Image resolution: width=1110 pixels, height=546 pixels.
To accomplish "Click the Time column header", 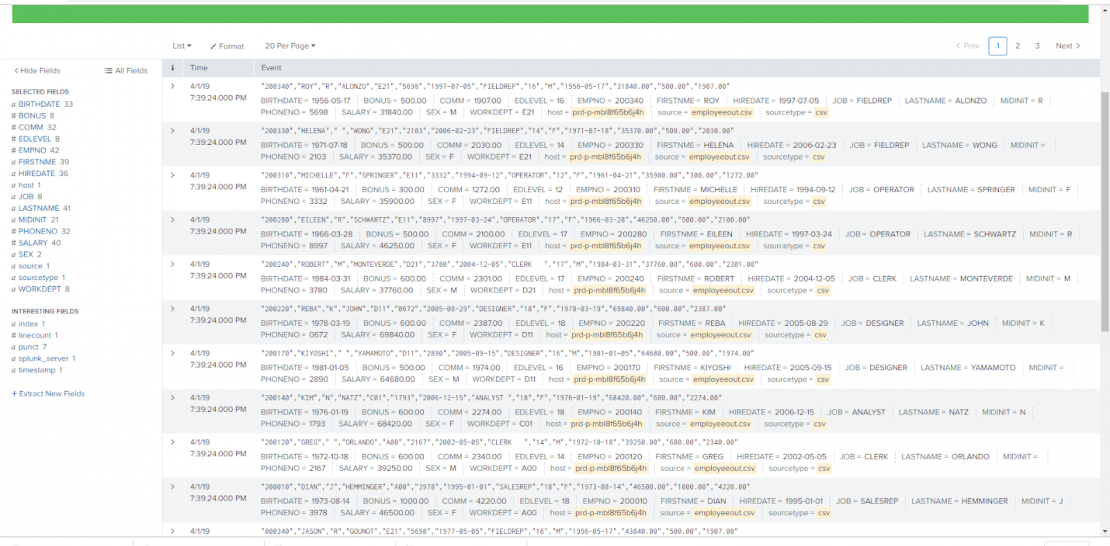I will click(x=199, y=68).
